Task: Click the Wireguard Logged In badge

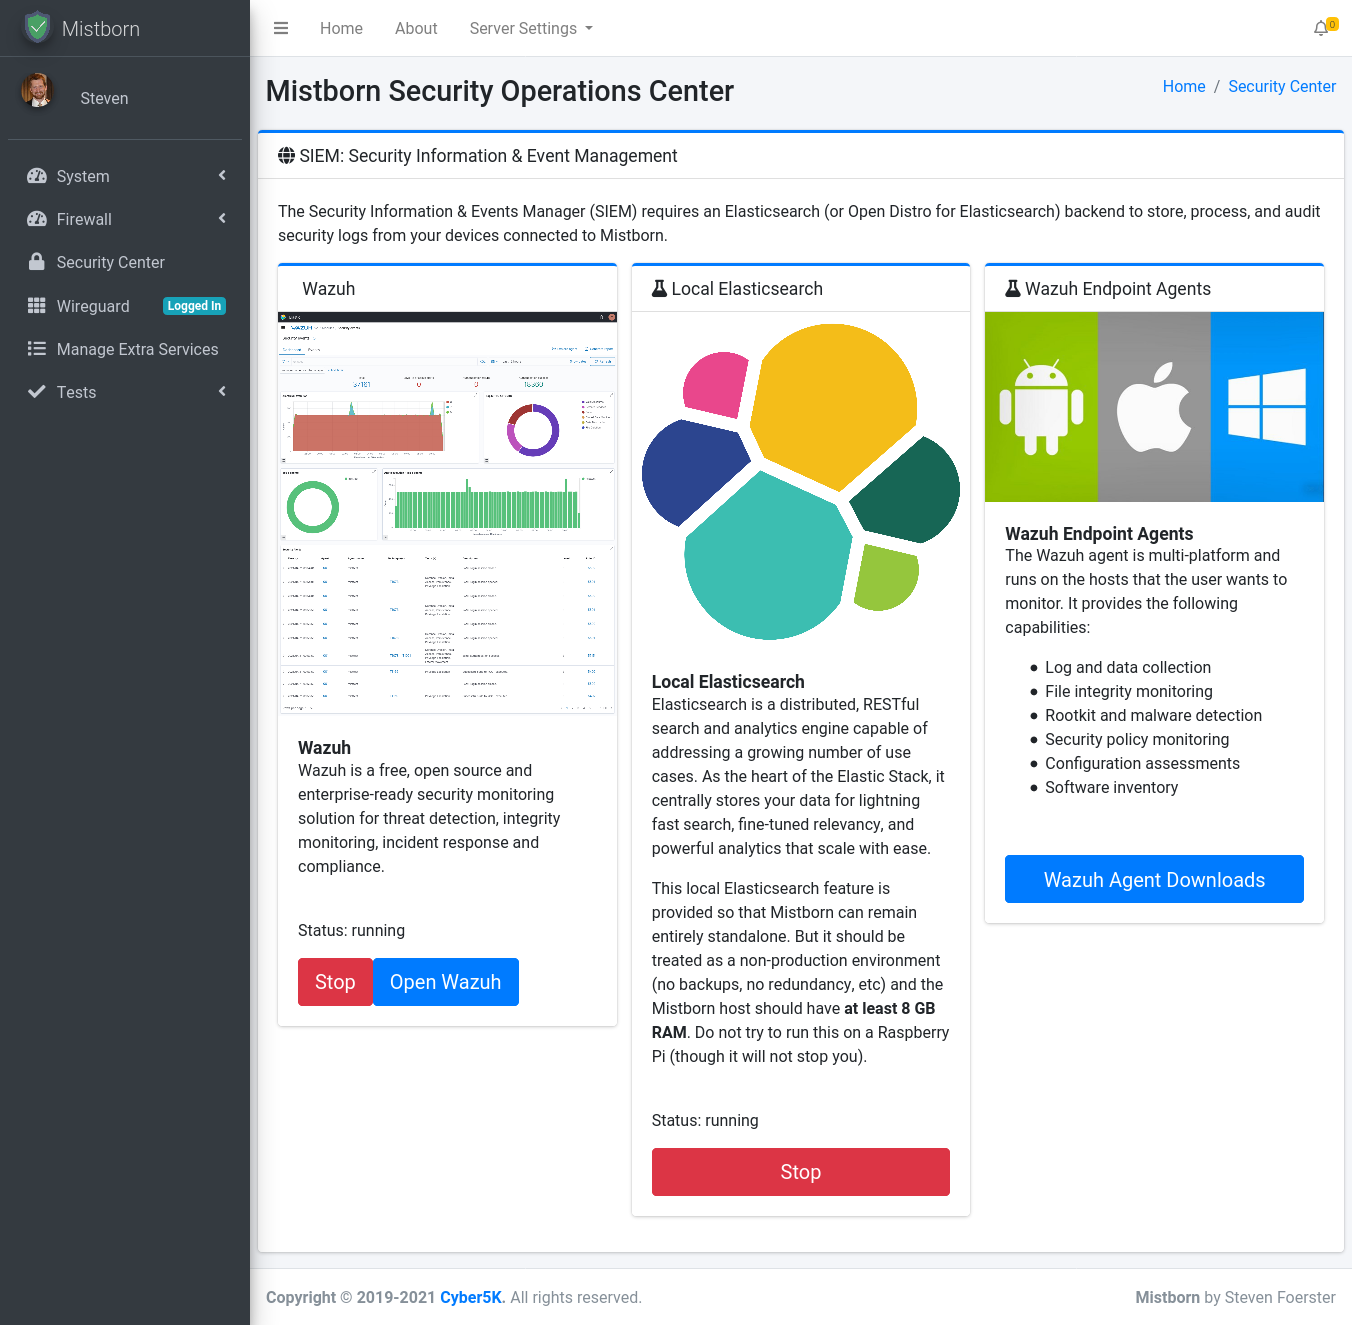Action: (x=194, y=306)
